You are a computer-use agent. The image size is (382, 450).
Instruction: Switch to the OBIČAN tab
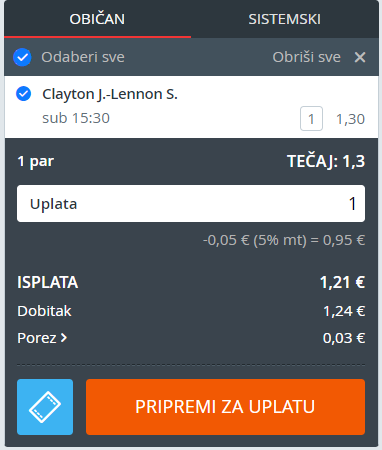point(97,19)
